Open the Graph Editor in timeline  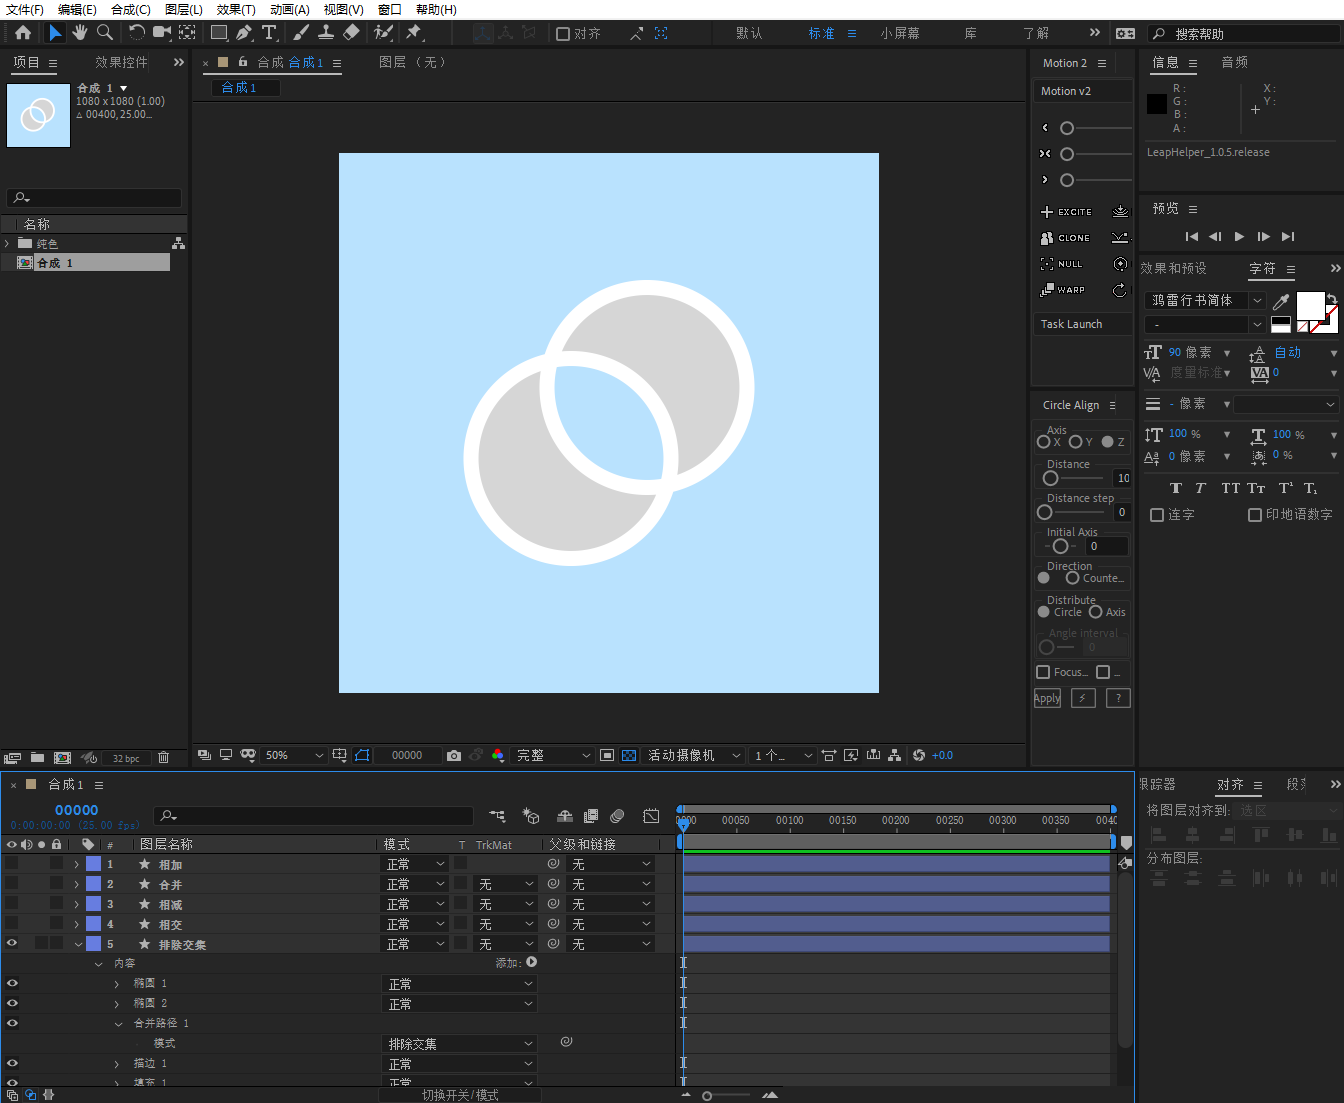coord(651,816)
